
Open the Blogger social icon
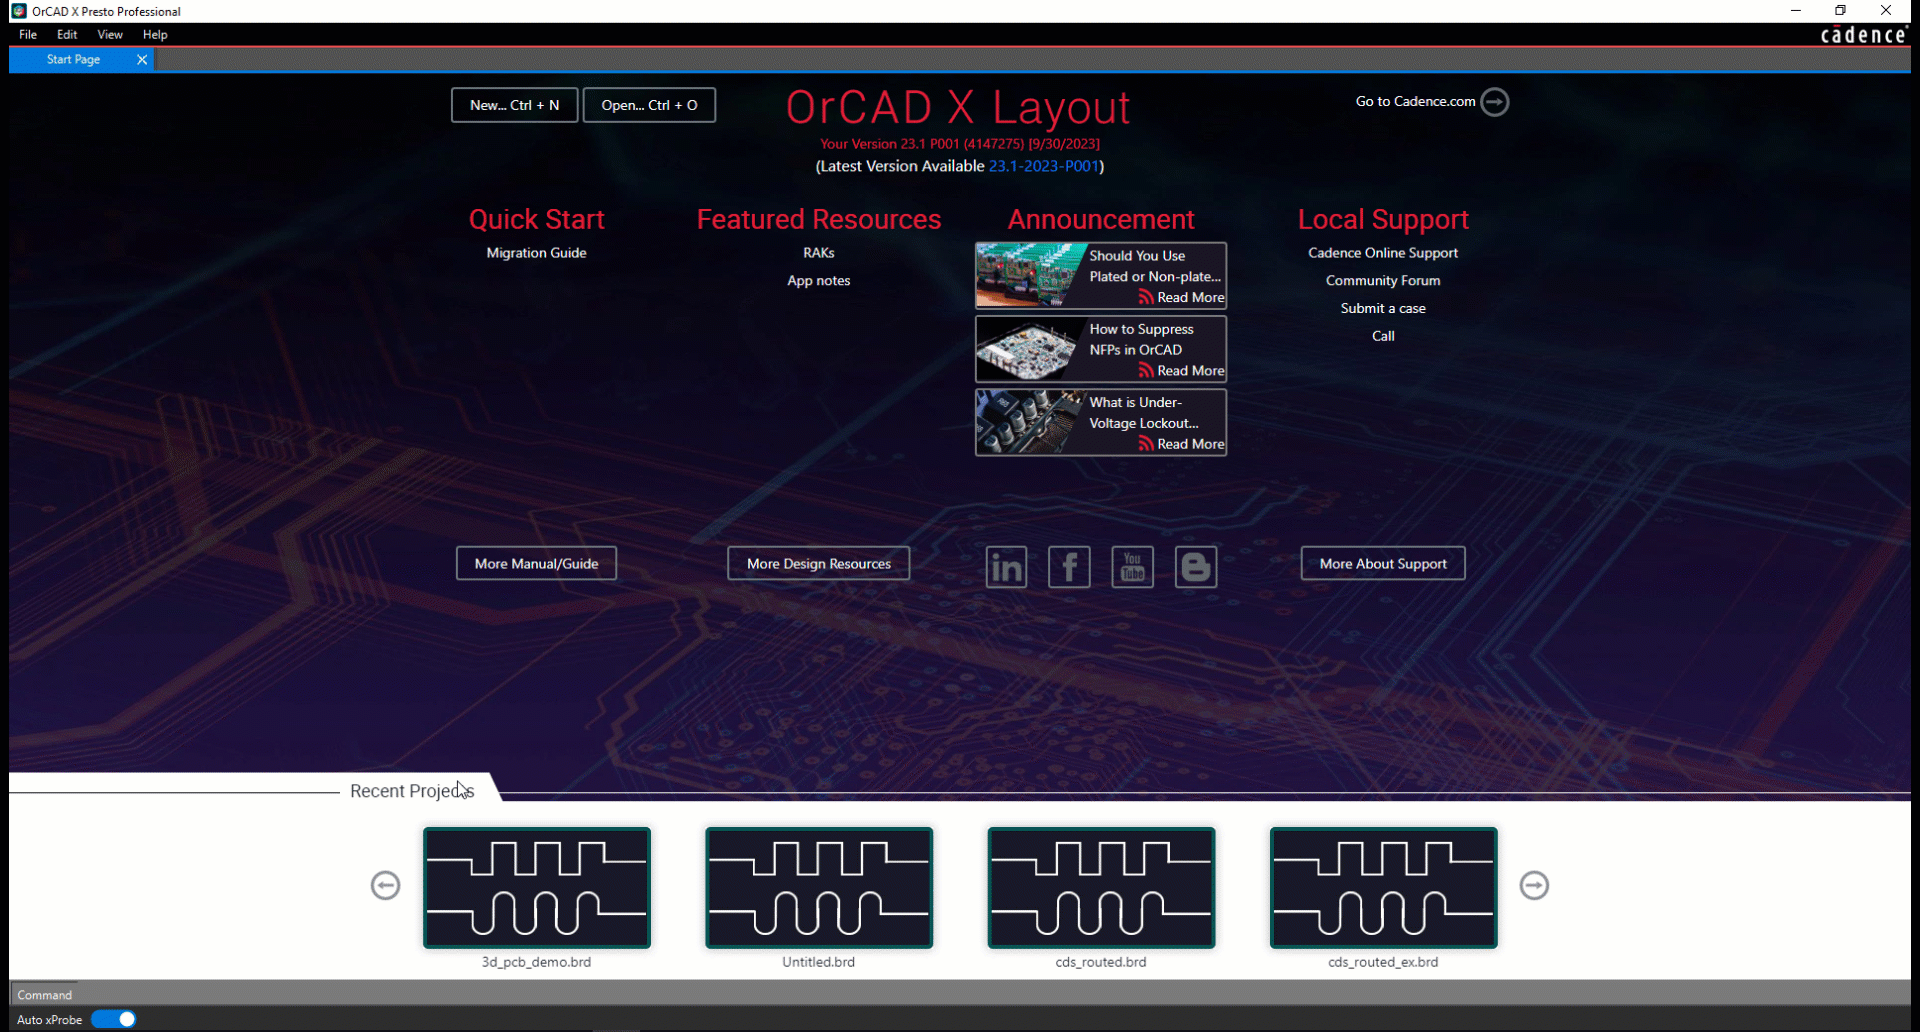[1195, 567]
